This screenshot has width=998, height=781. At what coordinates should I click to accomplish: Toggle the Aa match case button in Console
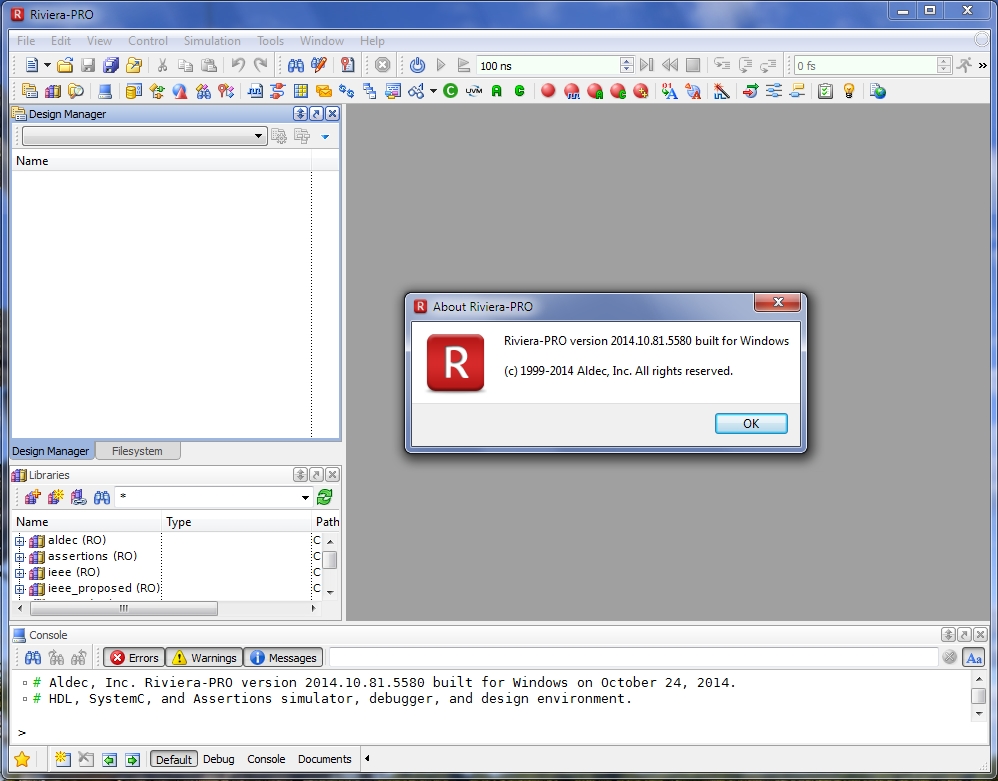click(974, 658)
